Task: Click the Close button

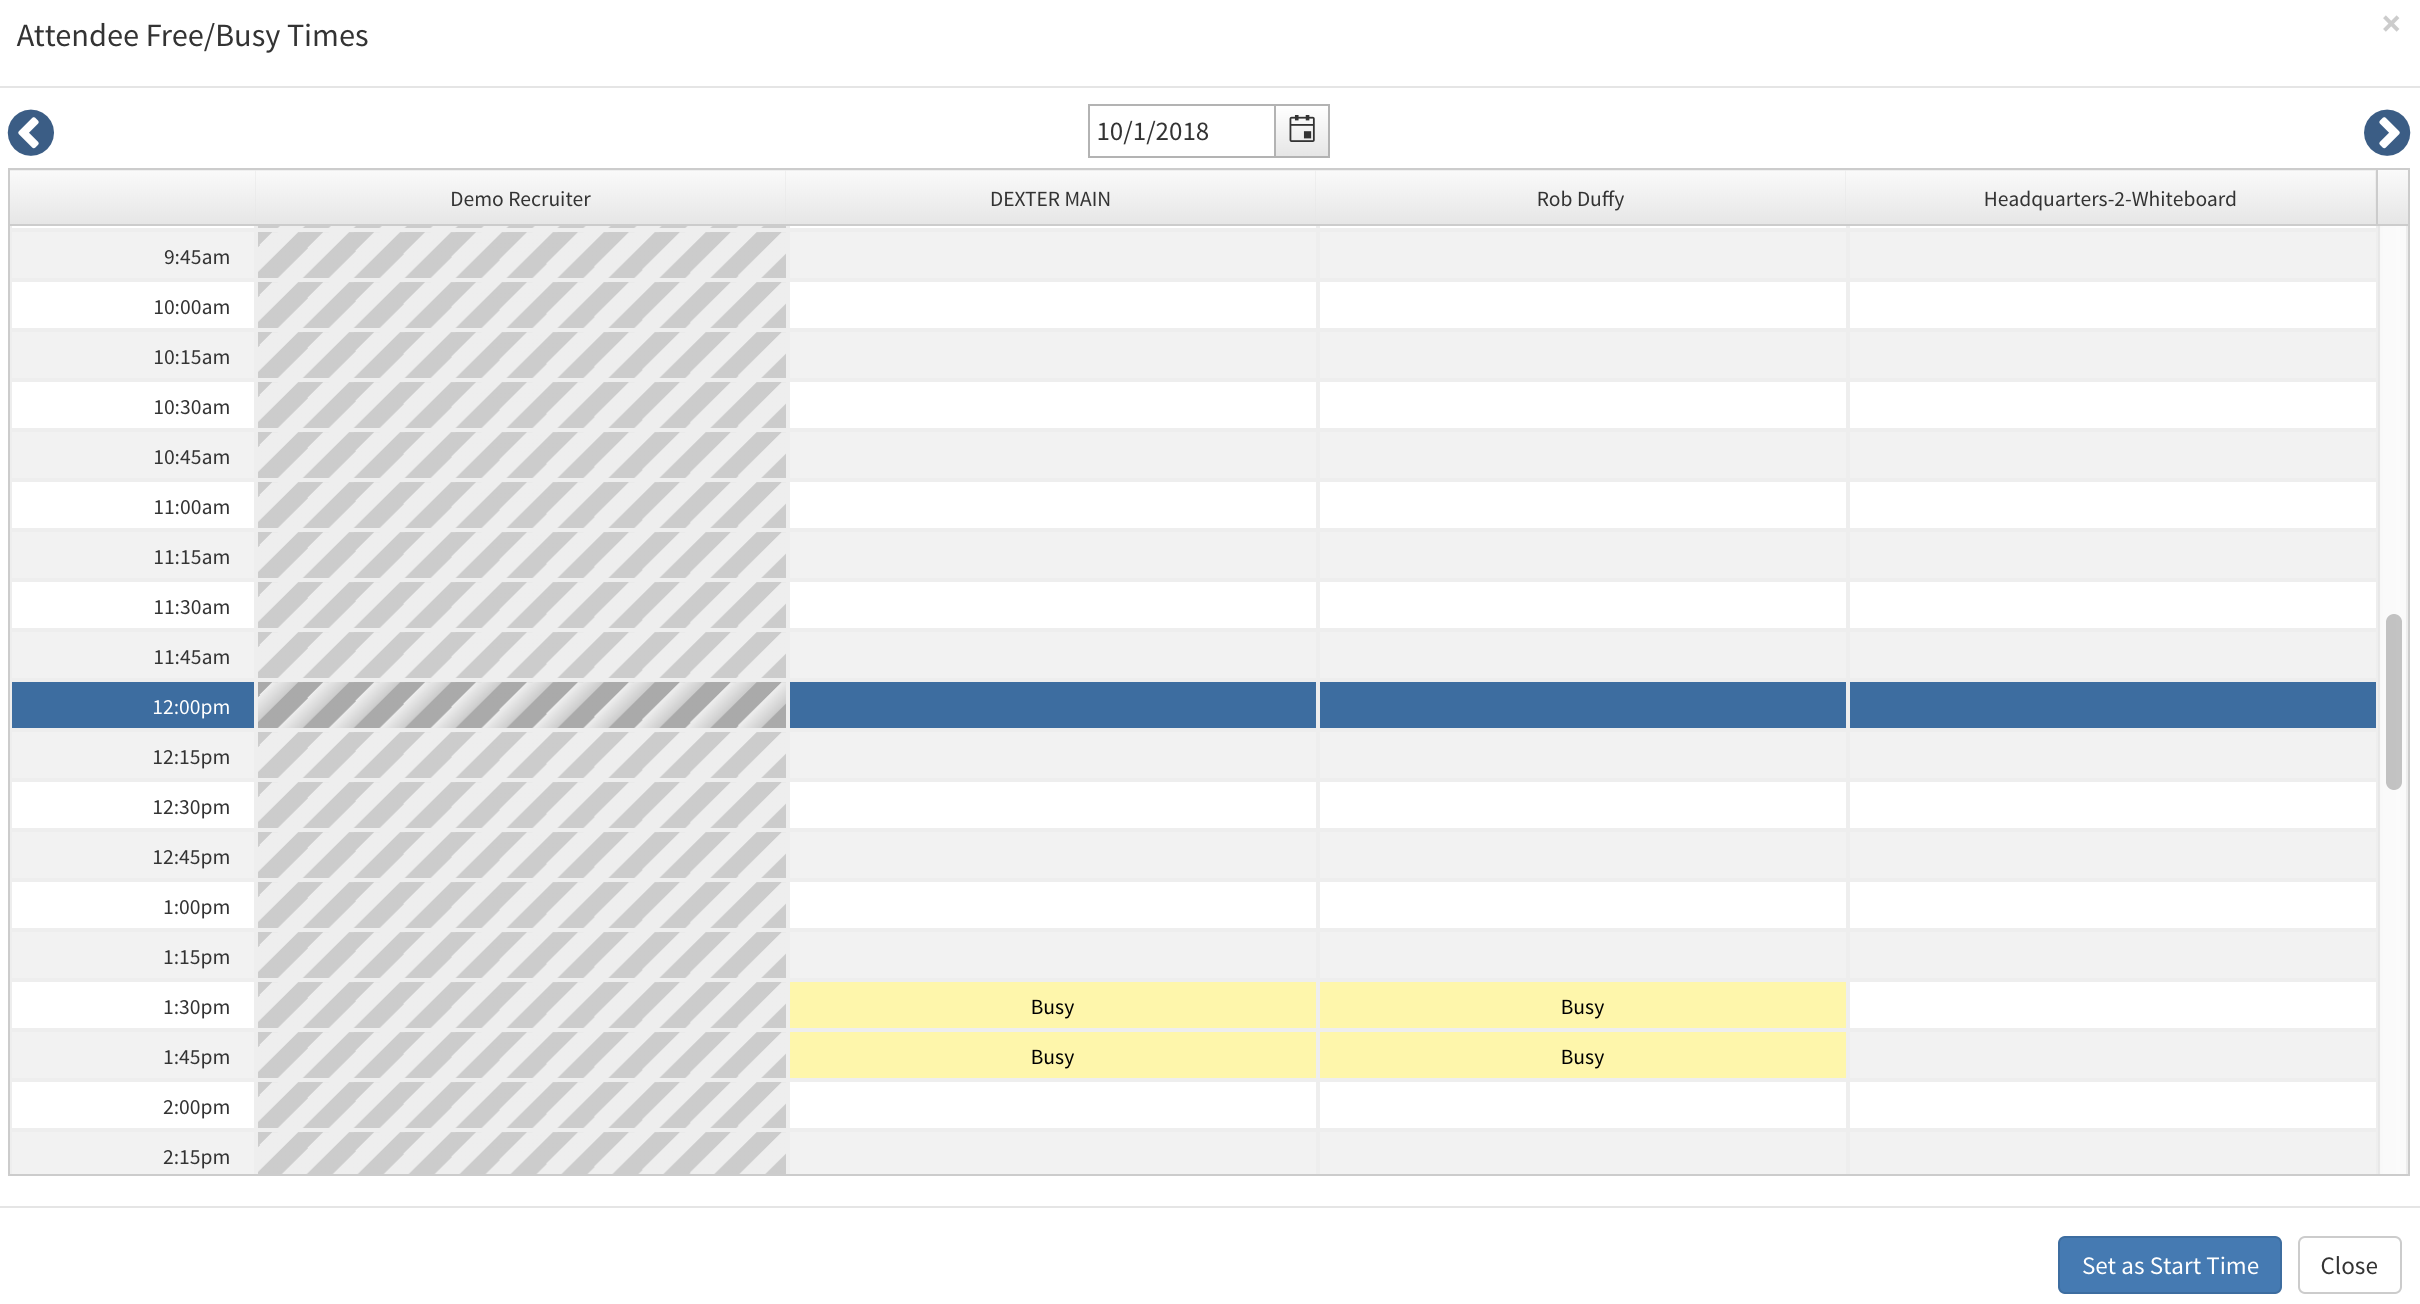Action: click(2348, 1265)
